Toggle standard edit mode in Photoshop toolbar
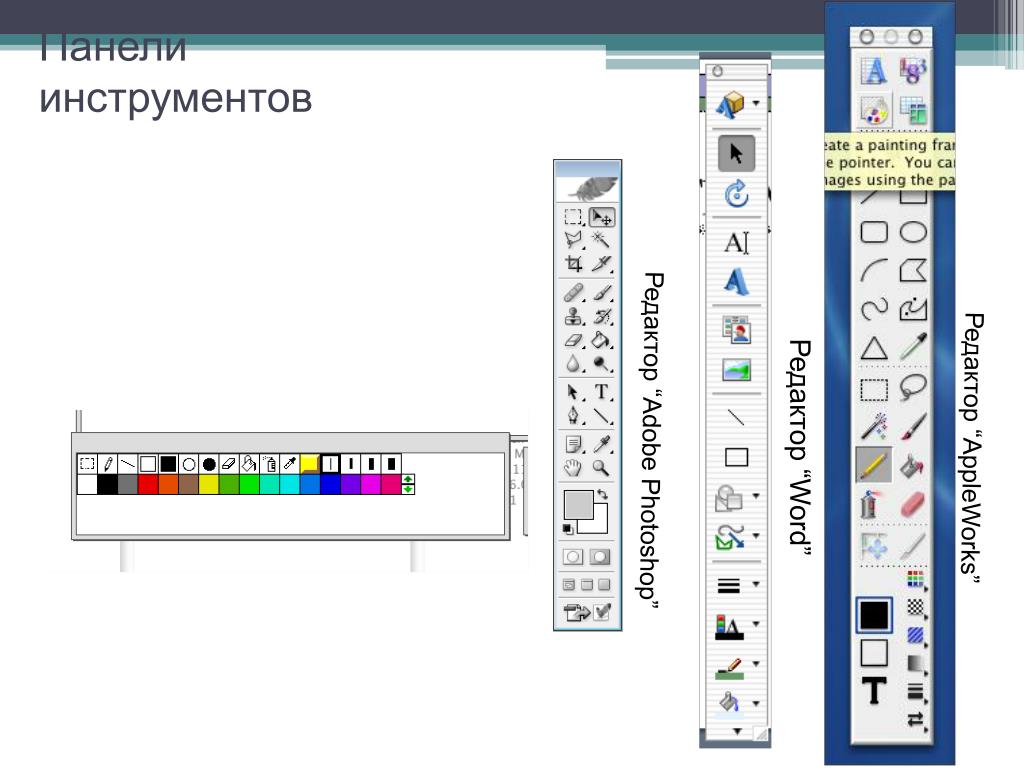 (x=573, y=556)
